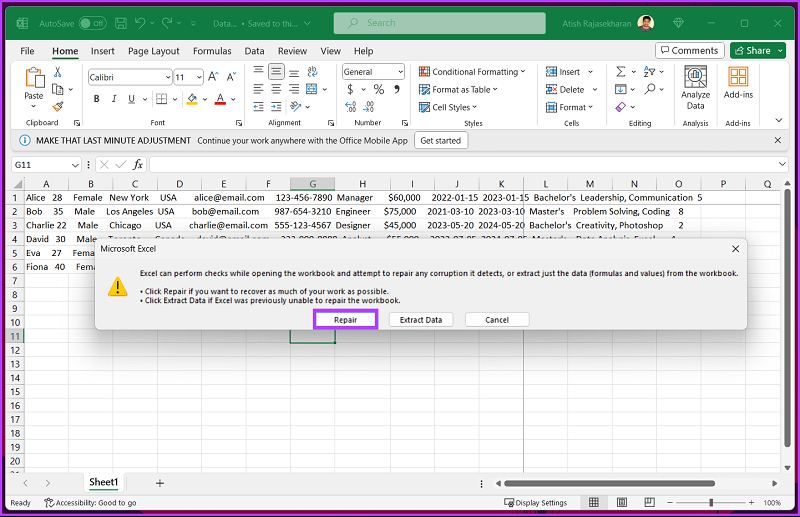Click the AutoSum sigma icon

[621, 72]
